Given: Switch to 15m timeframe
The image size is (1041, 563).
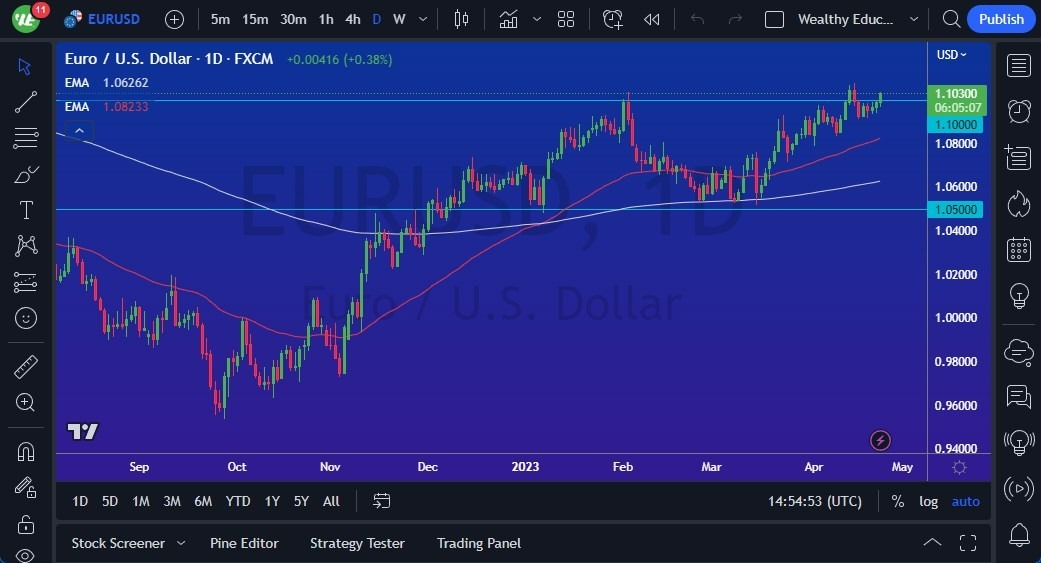Looking at the screenshot, I should point(255,19).
